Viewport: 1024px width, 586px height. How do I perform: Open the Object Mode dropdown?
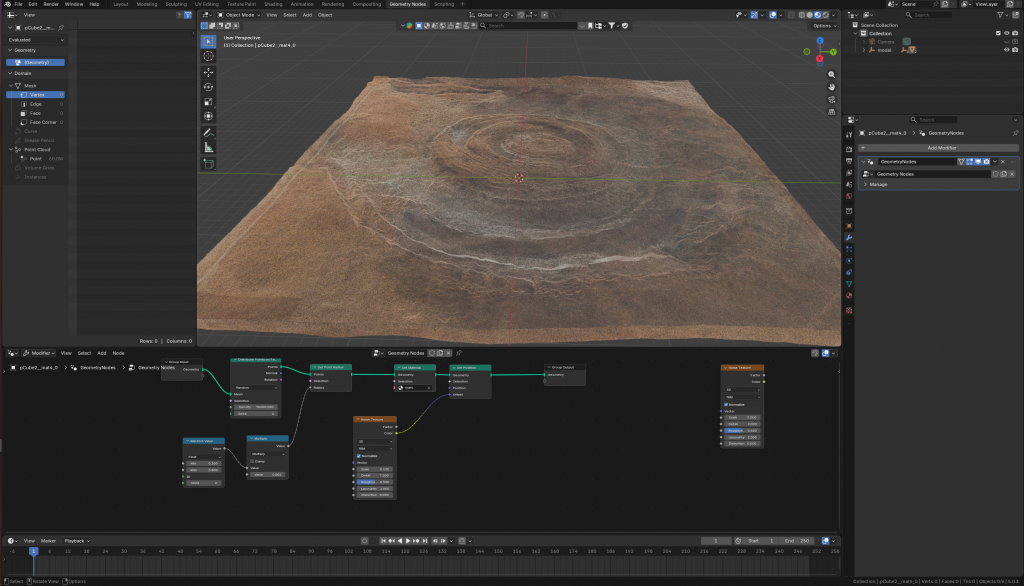point(238,15)
